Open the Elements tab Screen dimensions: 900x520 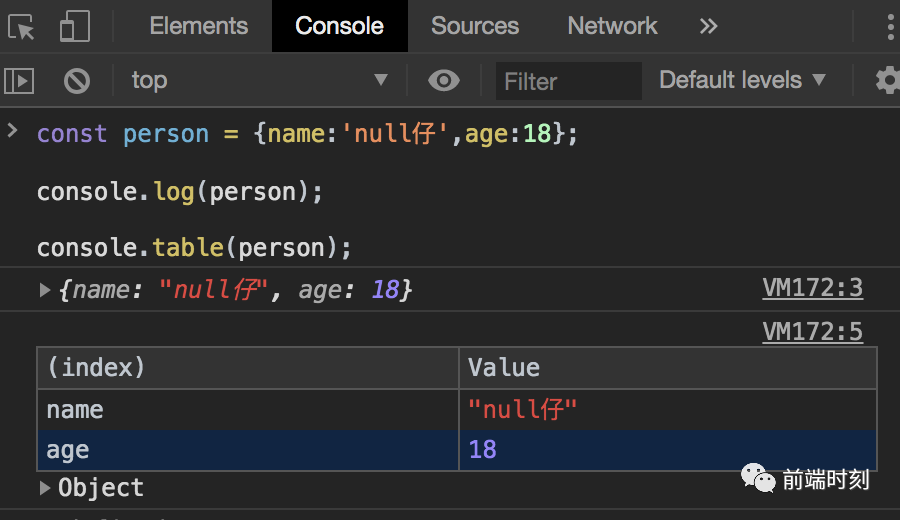[199, 26]
